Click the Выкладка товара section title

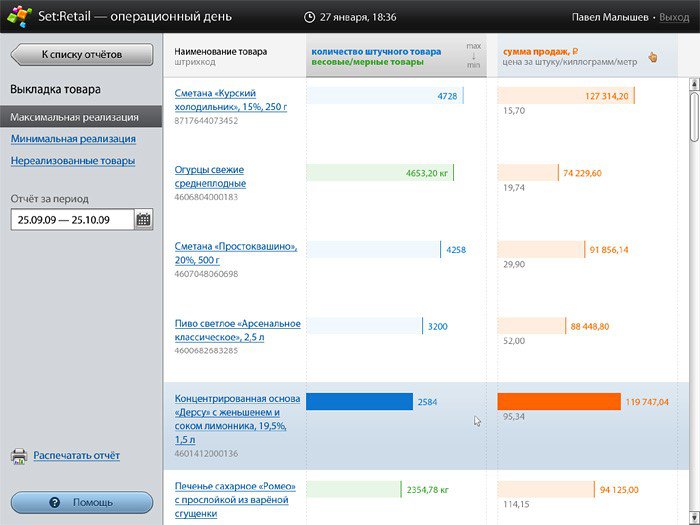55,89
